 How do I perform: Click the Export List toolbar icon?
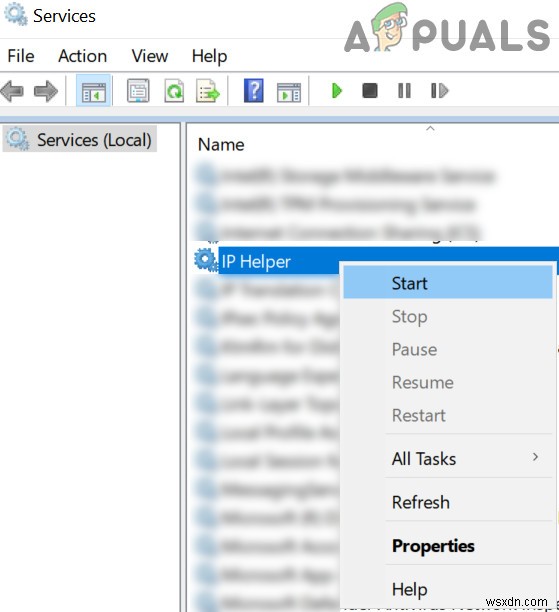208,91
